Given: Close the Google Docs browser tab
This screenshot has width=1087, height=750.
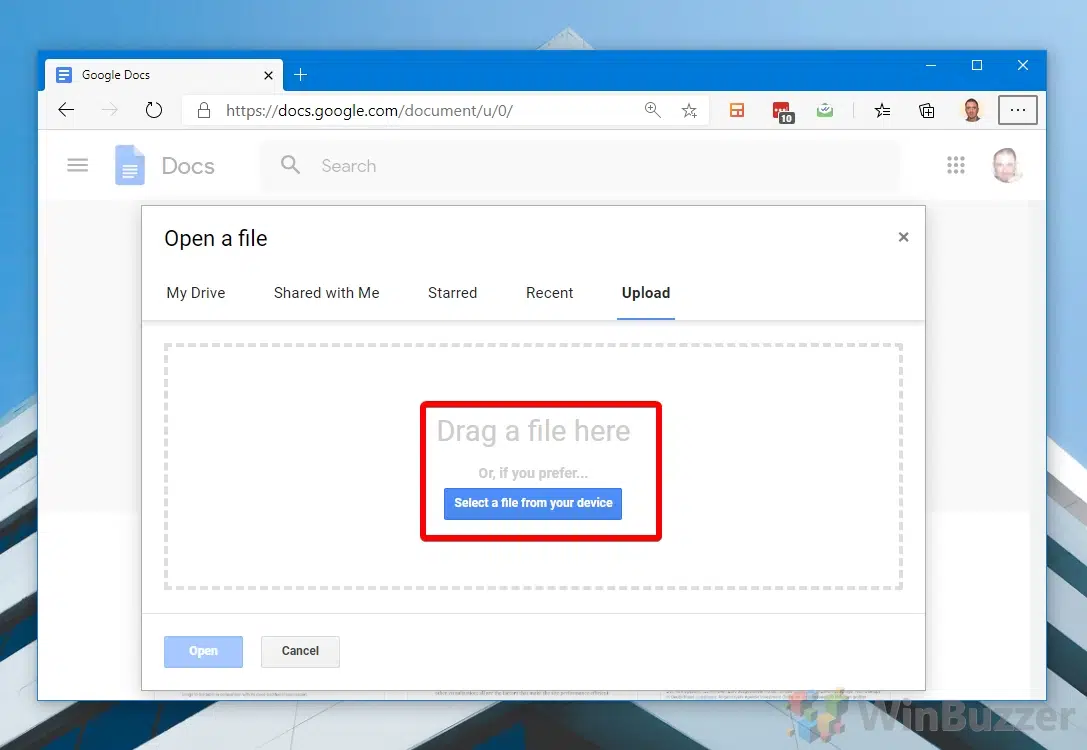Looking at the screenshot, I should point(268,75).
